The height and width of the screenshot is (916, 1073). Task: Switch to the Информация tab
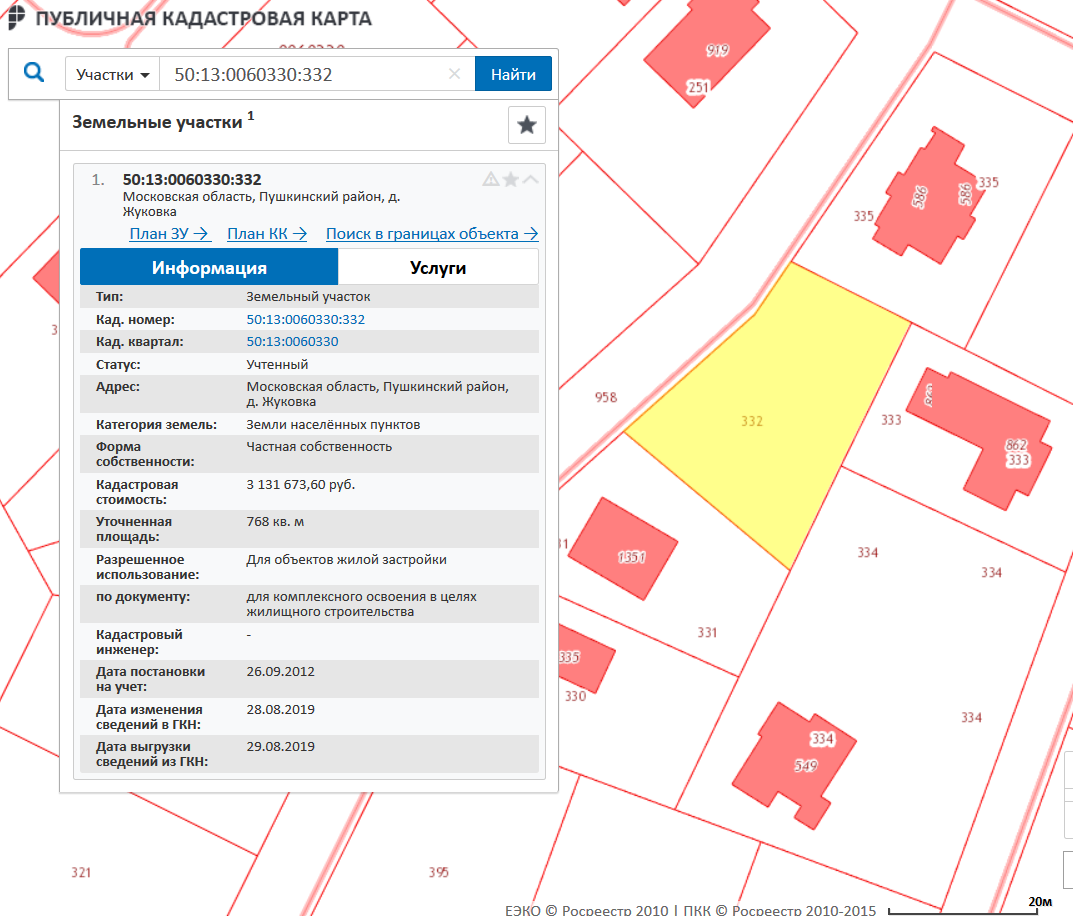click(x=209, y=268)
